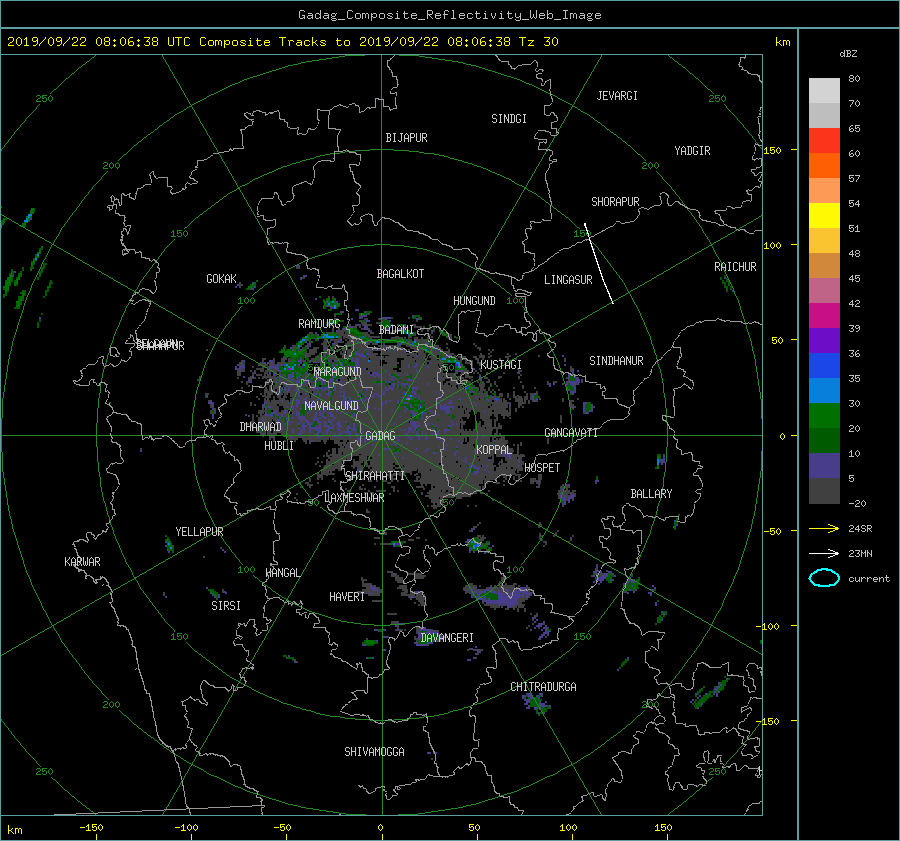Click the white 23MN arrow legend icon

(x=824, y=553)
